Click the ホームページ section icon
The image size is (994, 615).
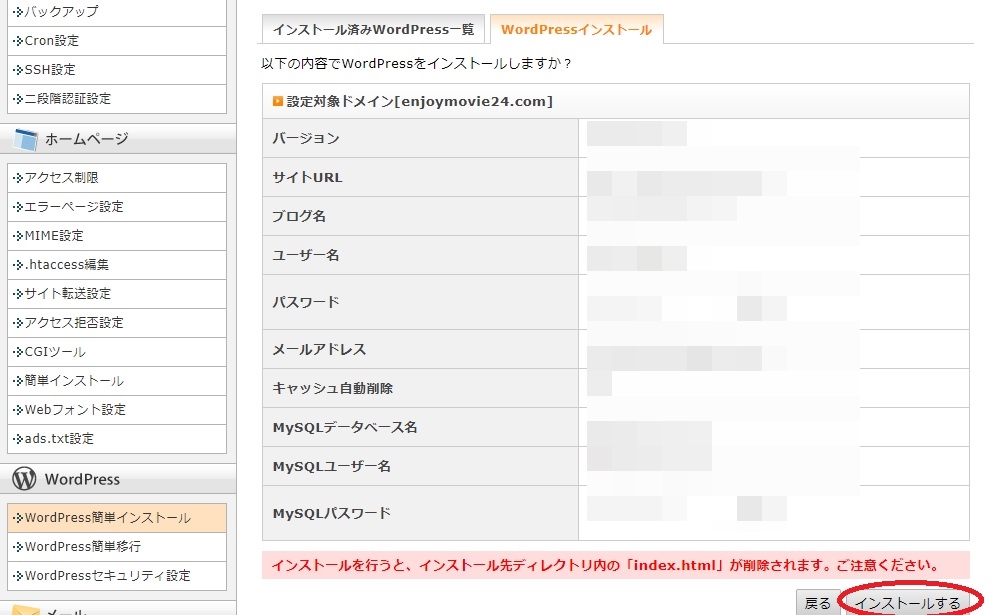(x=25, y=139)
